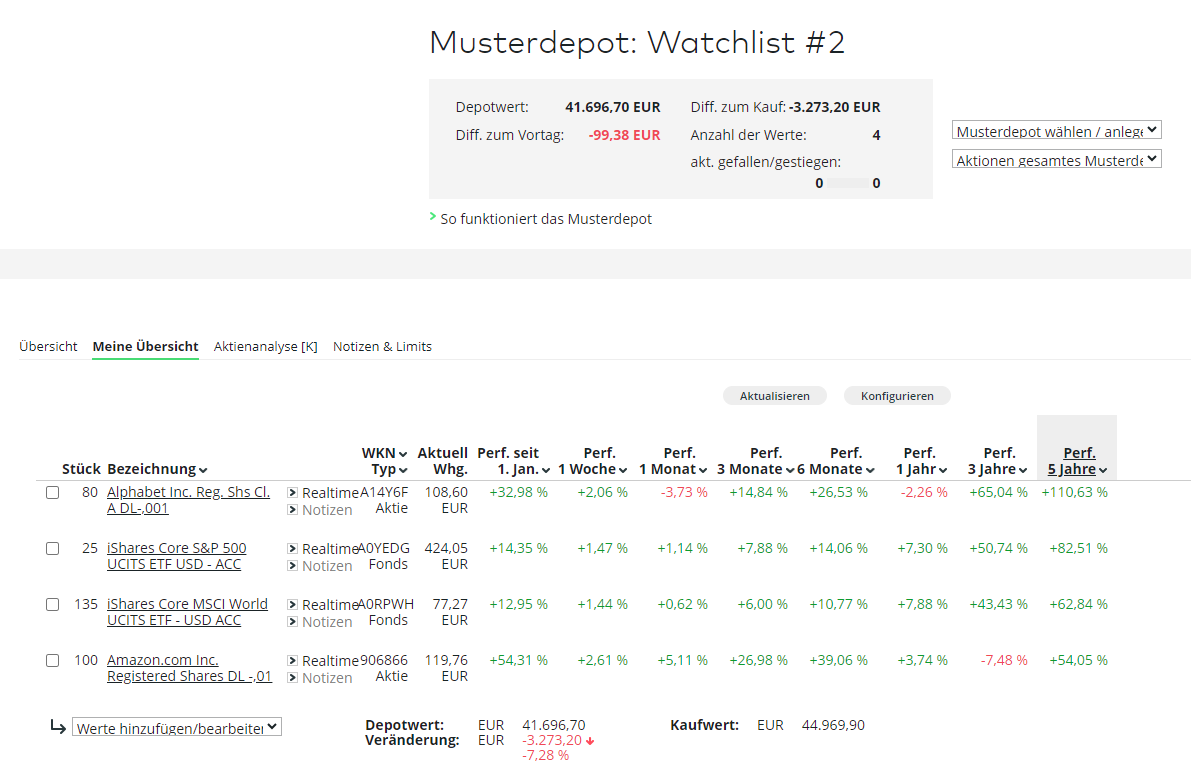Viewport: 1191px width, 762px height.
Task: Open the Aktienanalyse [K] tab
Action: pos(266,346)
